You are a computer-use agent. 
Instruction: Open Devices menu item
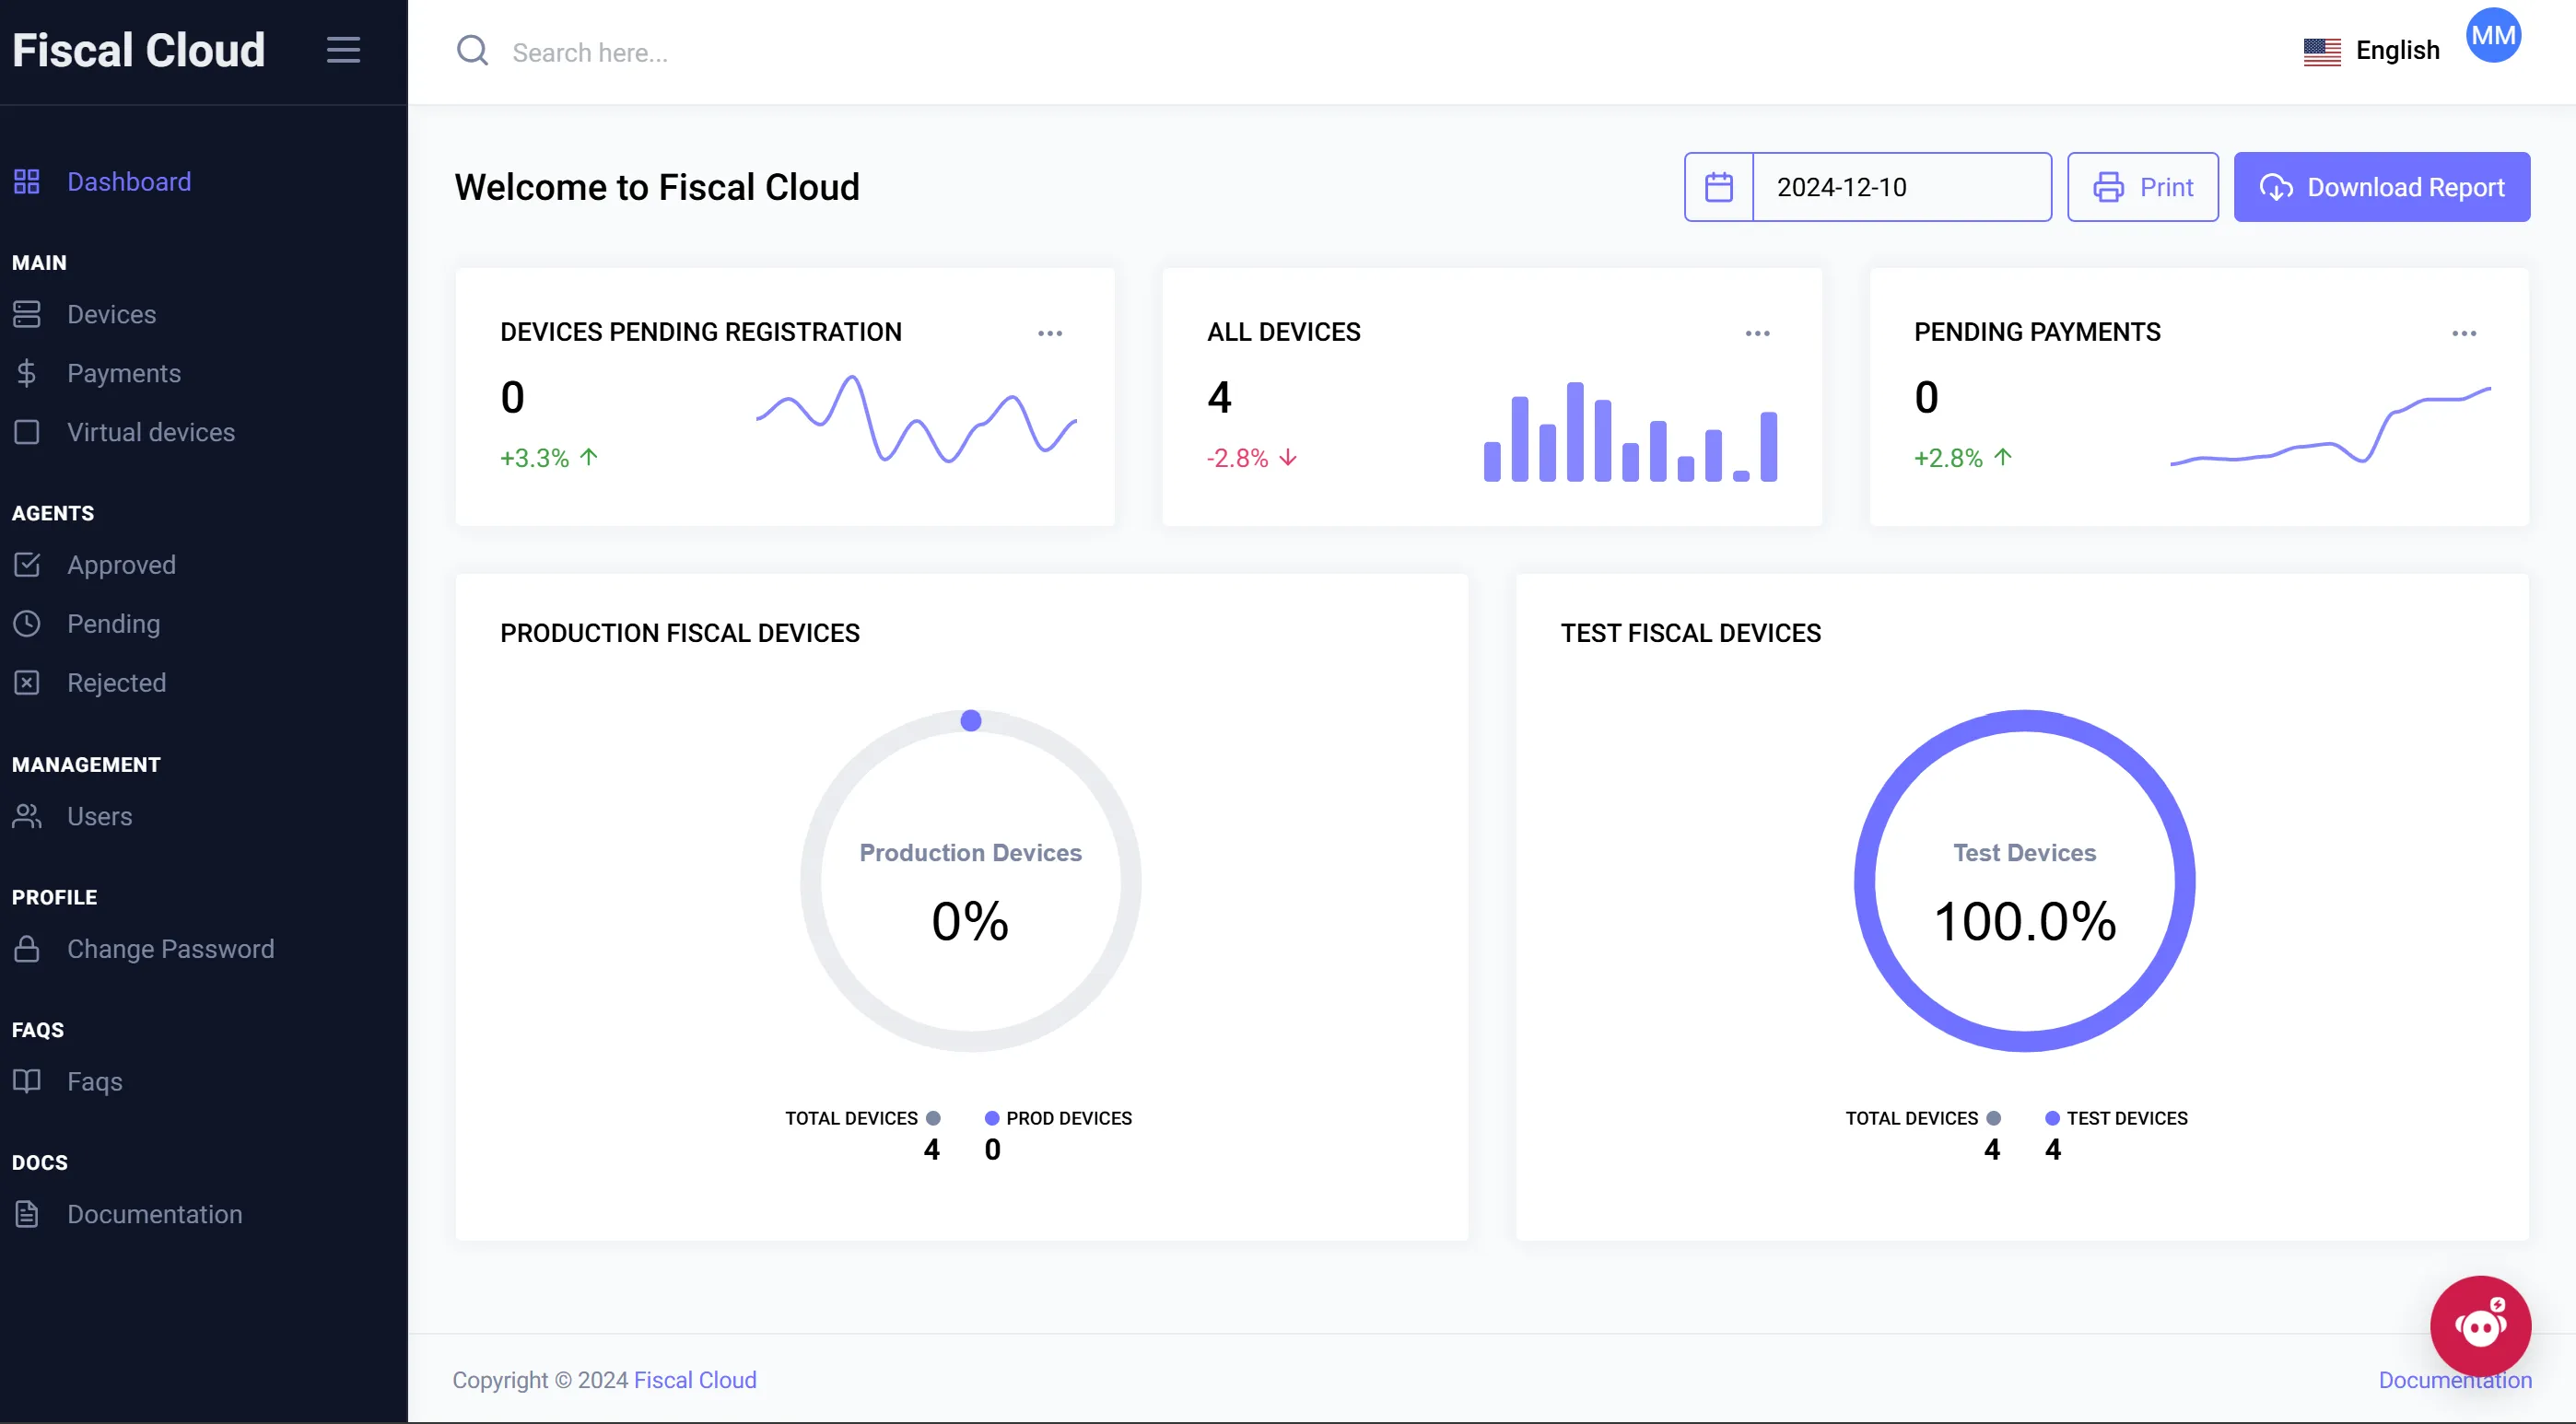111,314
